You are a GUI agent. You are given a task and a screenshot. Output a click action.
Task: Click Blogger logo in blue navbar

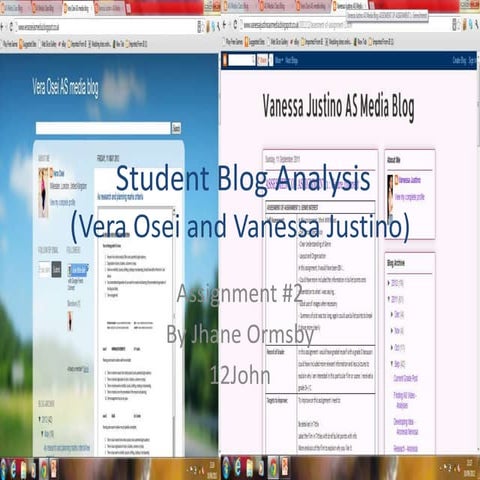point(225,60)
